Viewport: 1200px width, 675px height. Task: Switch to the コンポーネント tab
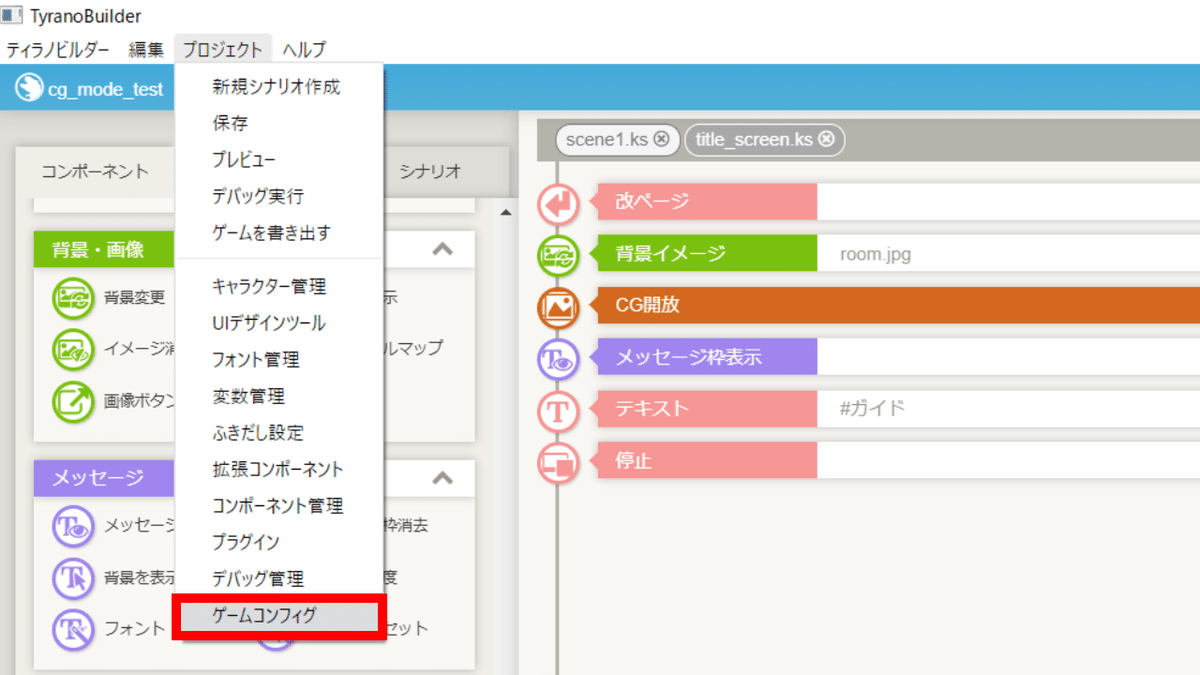(x=95, y=171)
